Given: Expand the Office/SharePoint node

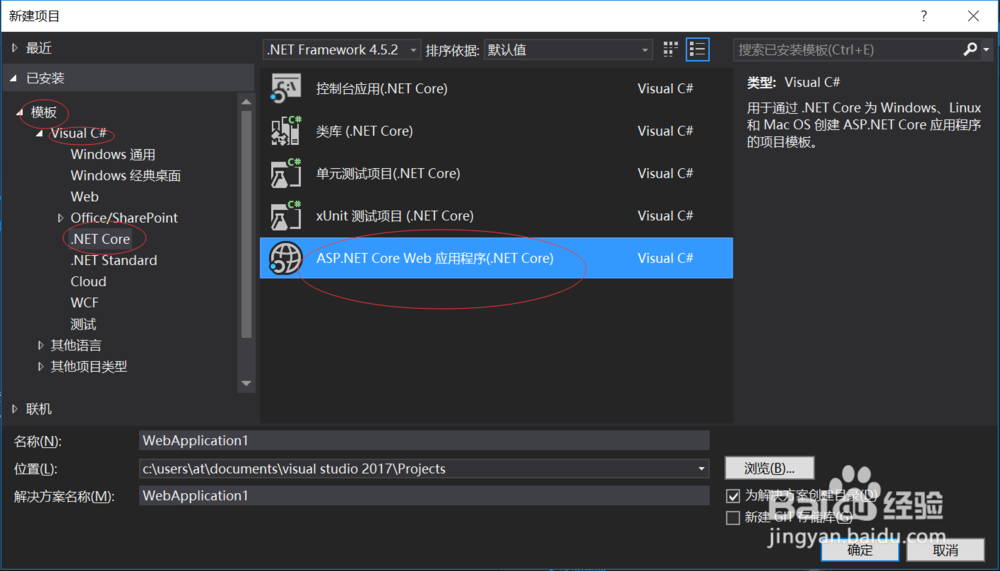Looking at the screenshot, I should pos(60,218).
